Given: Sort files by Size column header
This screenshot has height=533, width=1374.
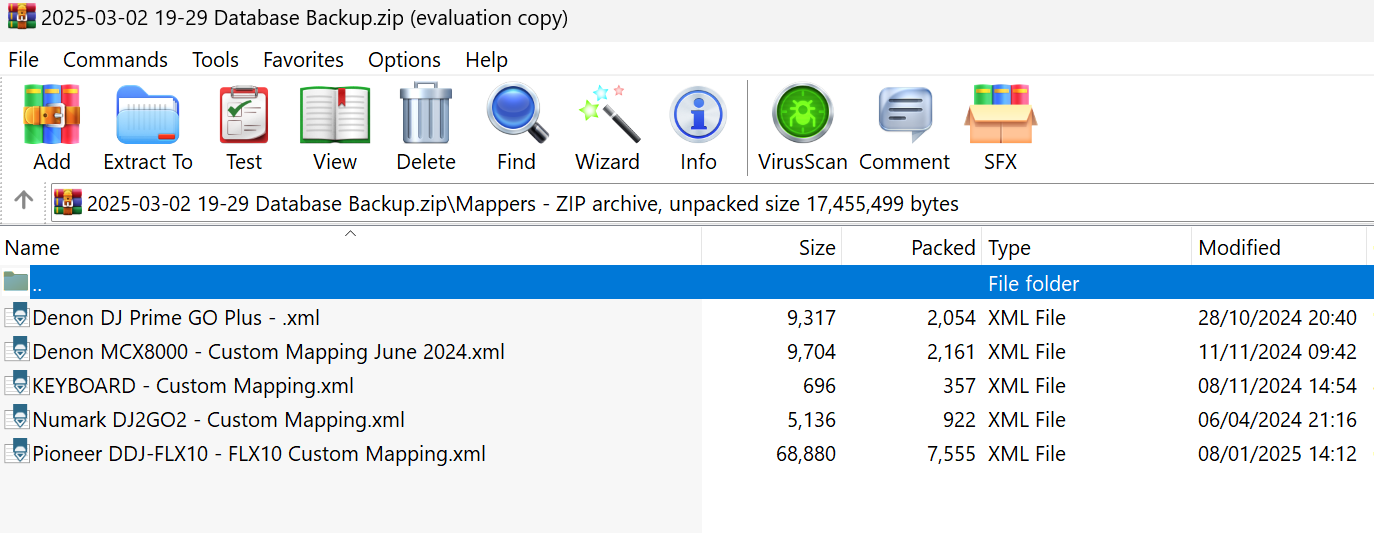Looking at the screenshot, I should tap(772, 247).
